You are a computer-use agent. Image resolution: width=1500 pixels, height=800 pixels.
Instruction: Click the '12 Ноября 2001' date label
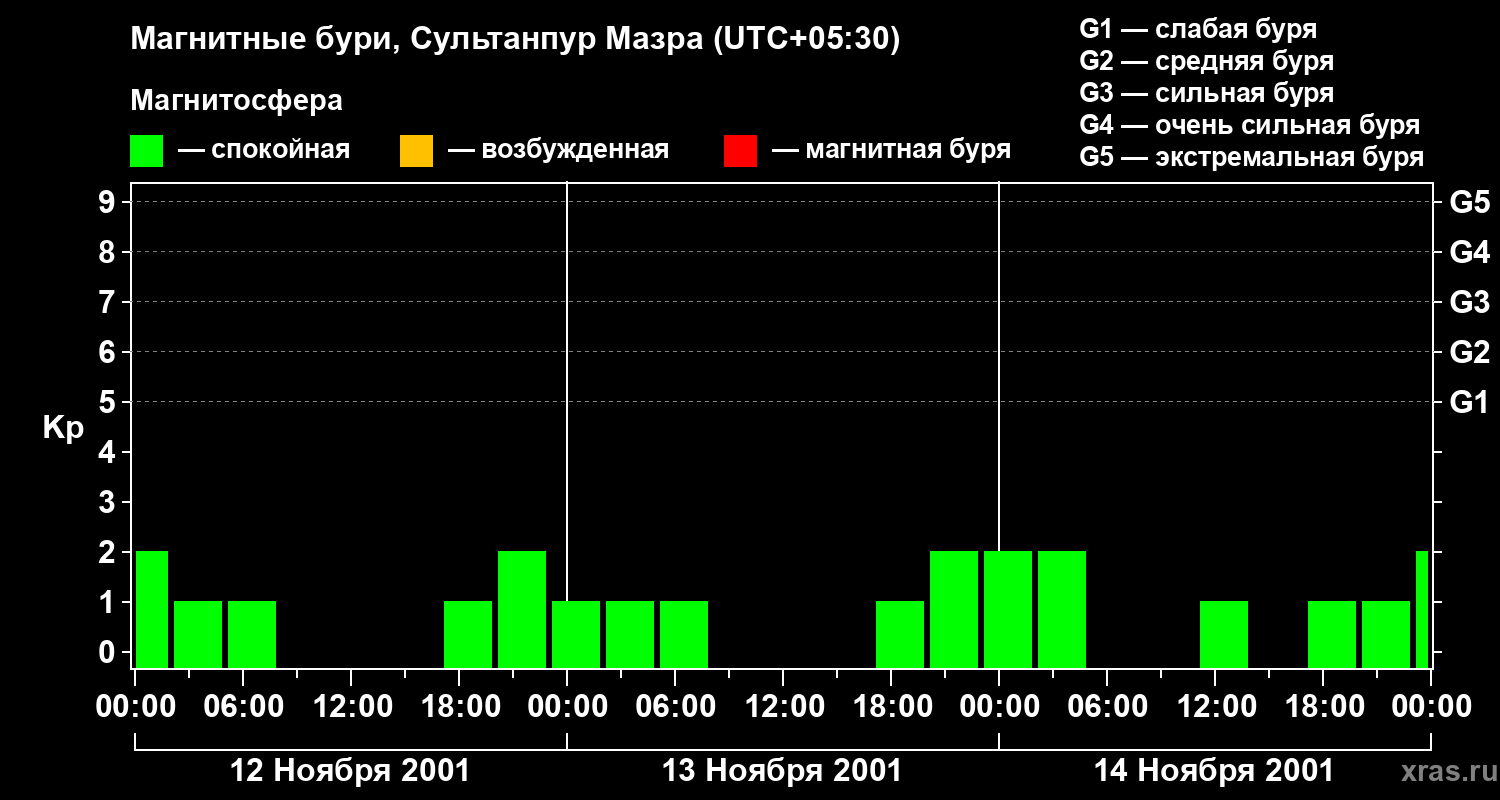(350, 771)
